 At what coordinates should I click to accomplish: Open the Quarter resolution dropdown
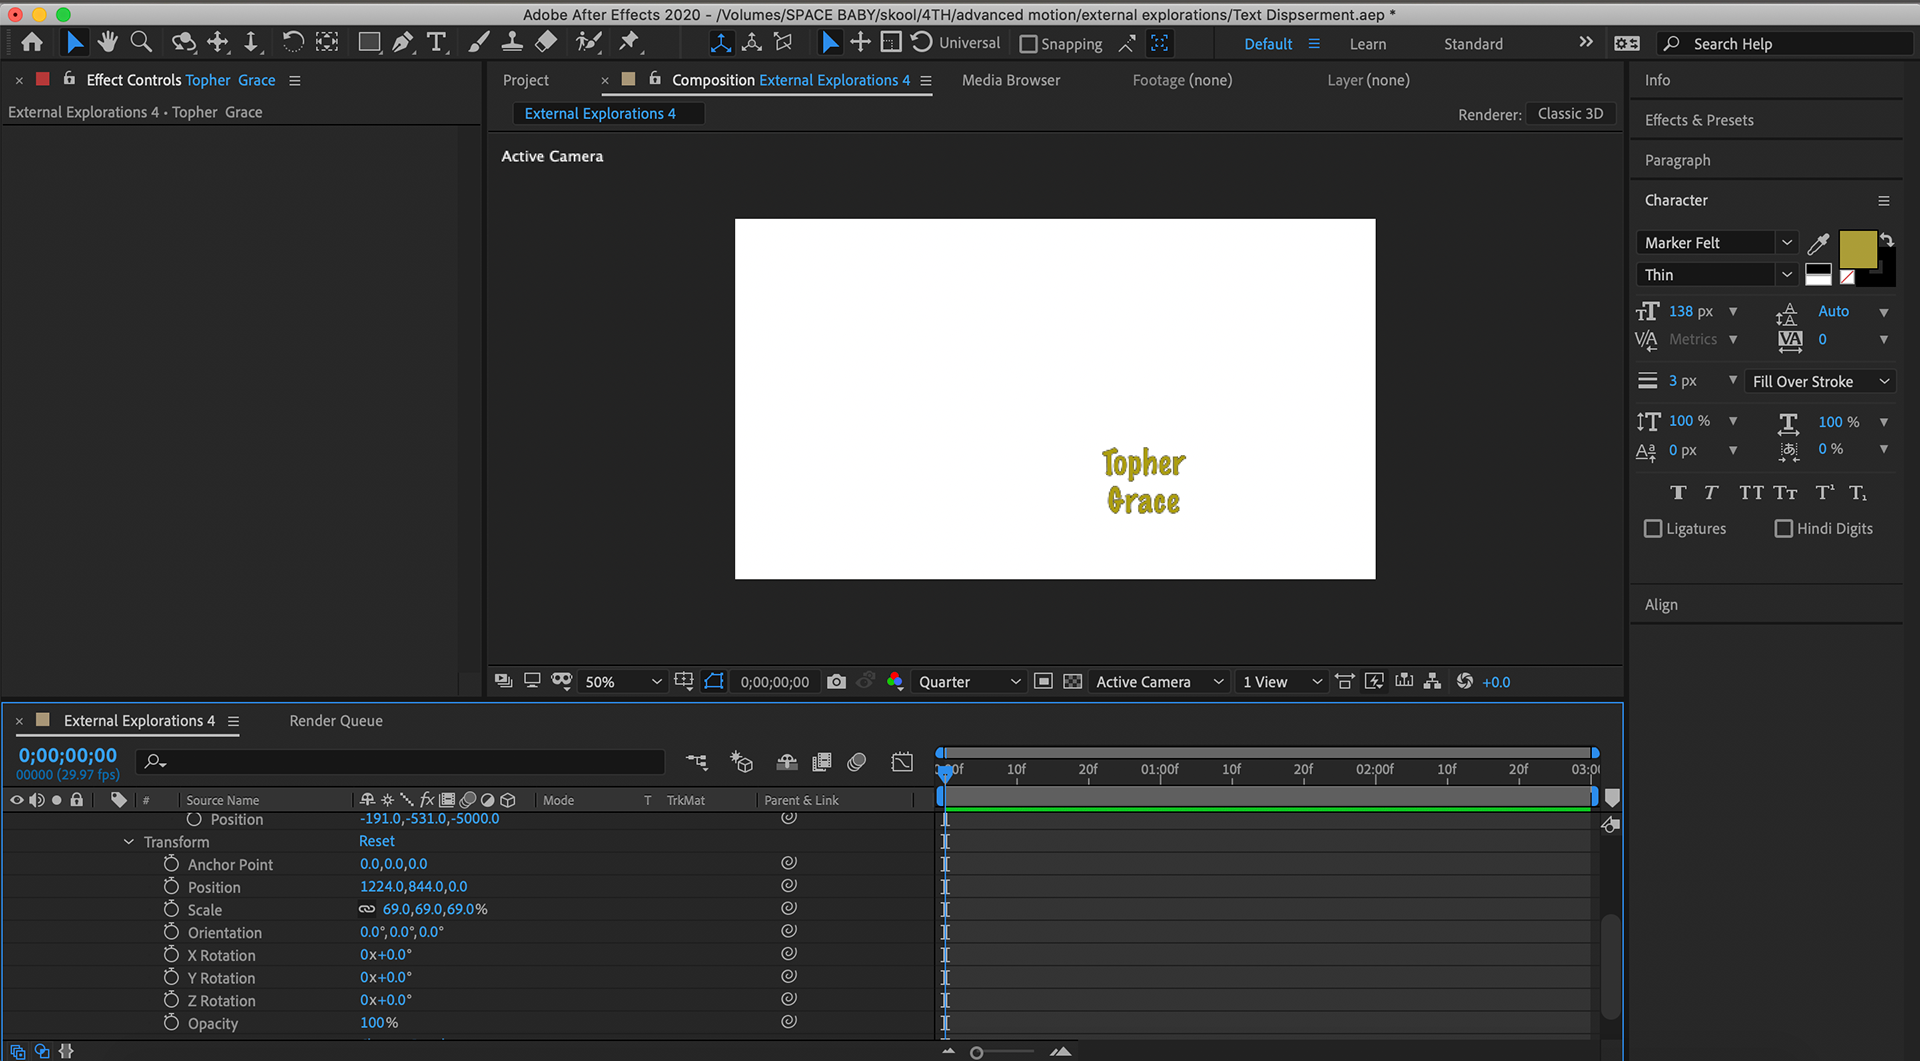[x=969, y=682]
